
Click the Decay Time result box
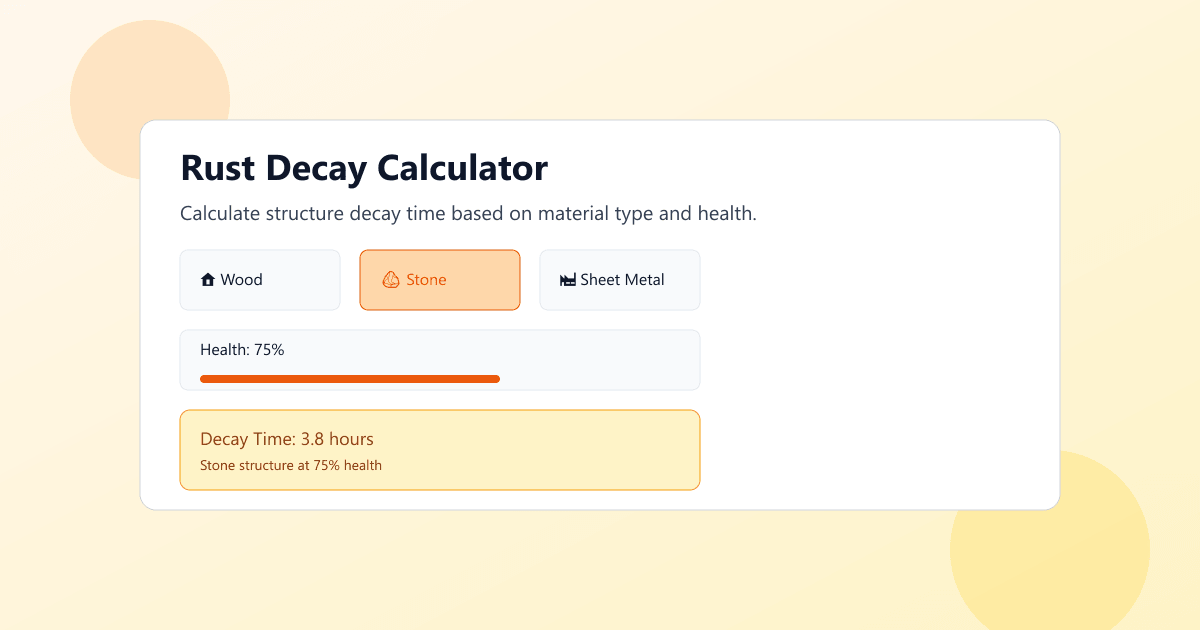(x=440, y=449)
